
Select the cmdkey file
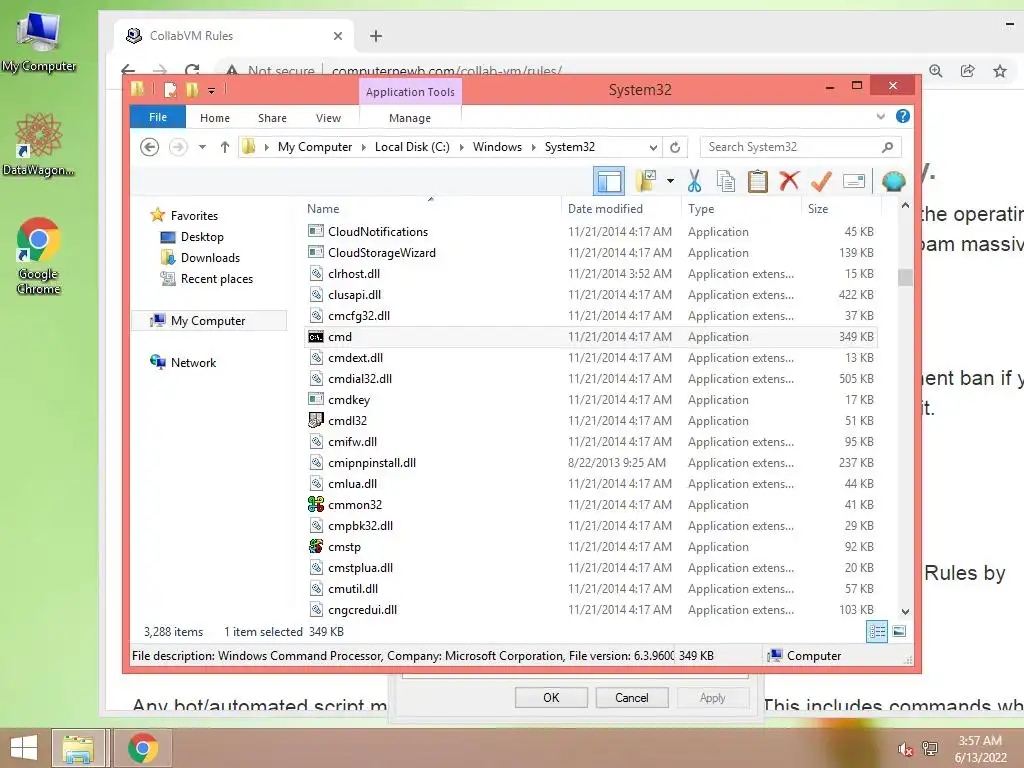[x=591, y=400]
